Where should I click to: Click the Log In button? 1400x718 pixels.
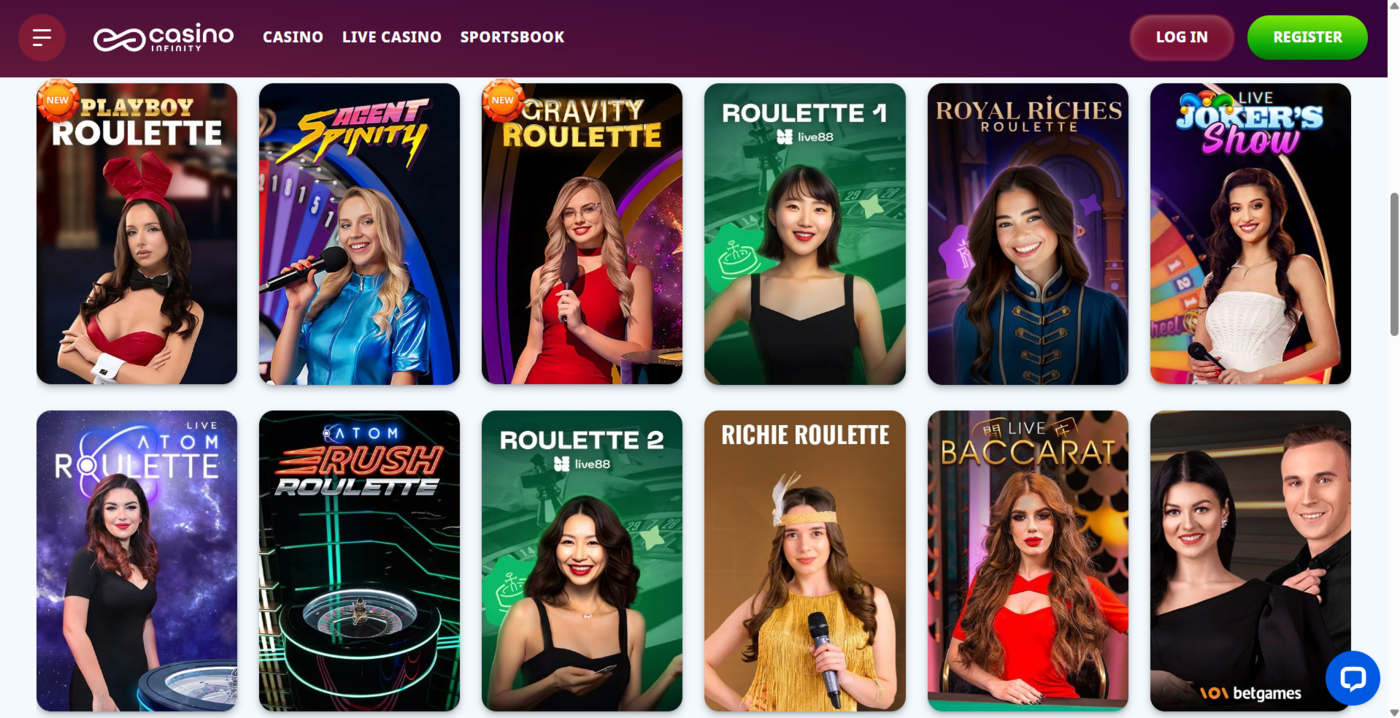click(1182, 37)
